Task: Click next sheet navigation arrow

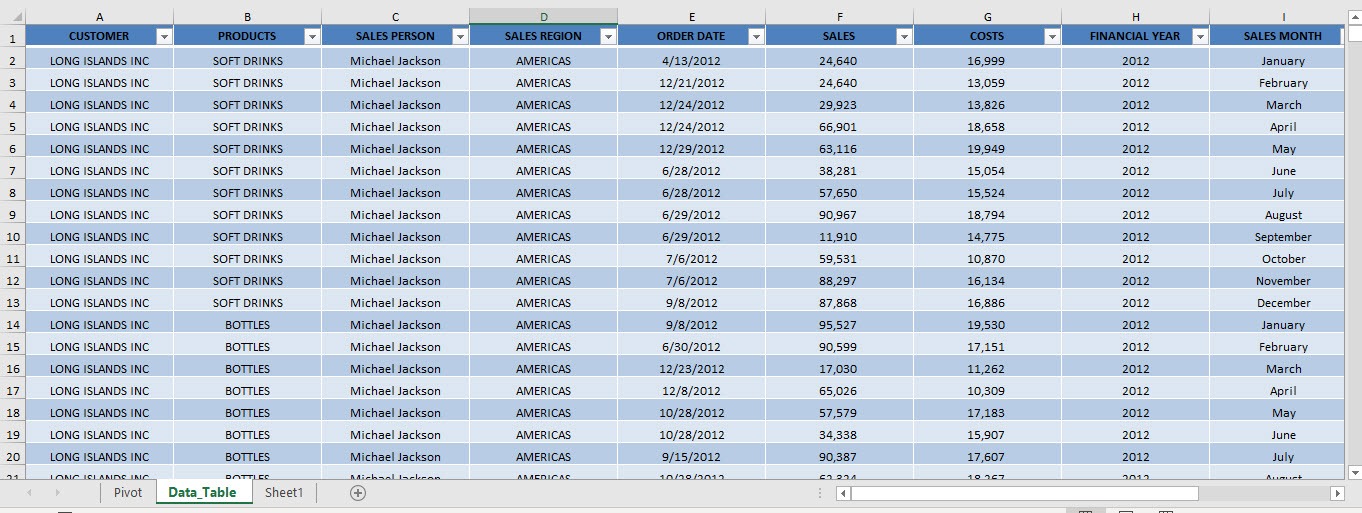Action: click(x=57, y=493)
